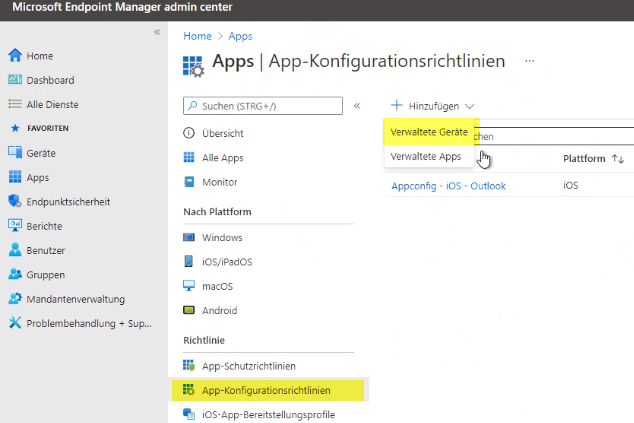Open the Hinzufügen dropdown
634x423 pixels.
(x=432, y=105)
